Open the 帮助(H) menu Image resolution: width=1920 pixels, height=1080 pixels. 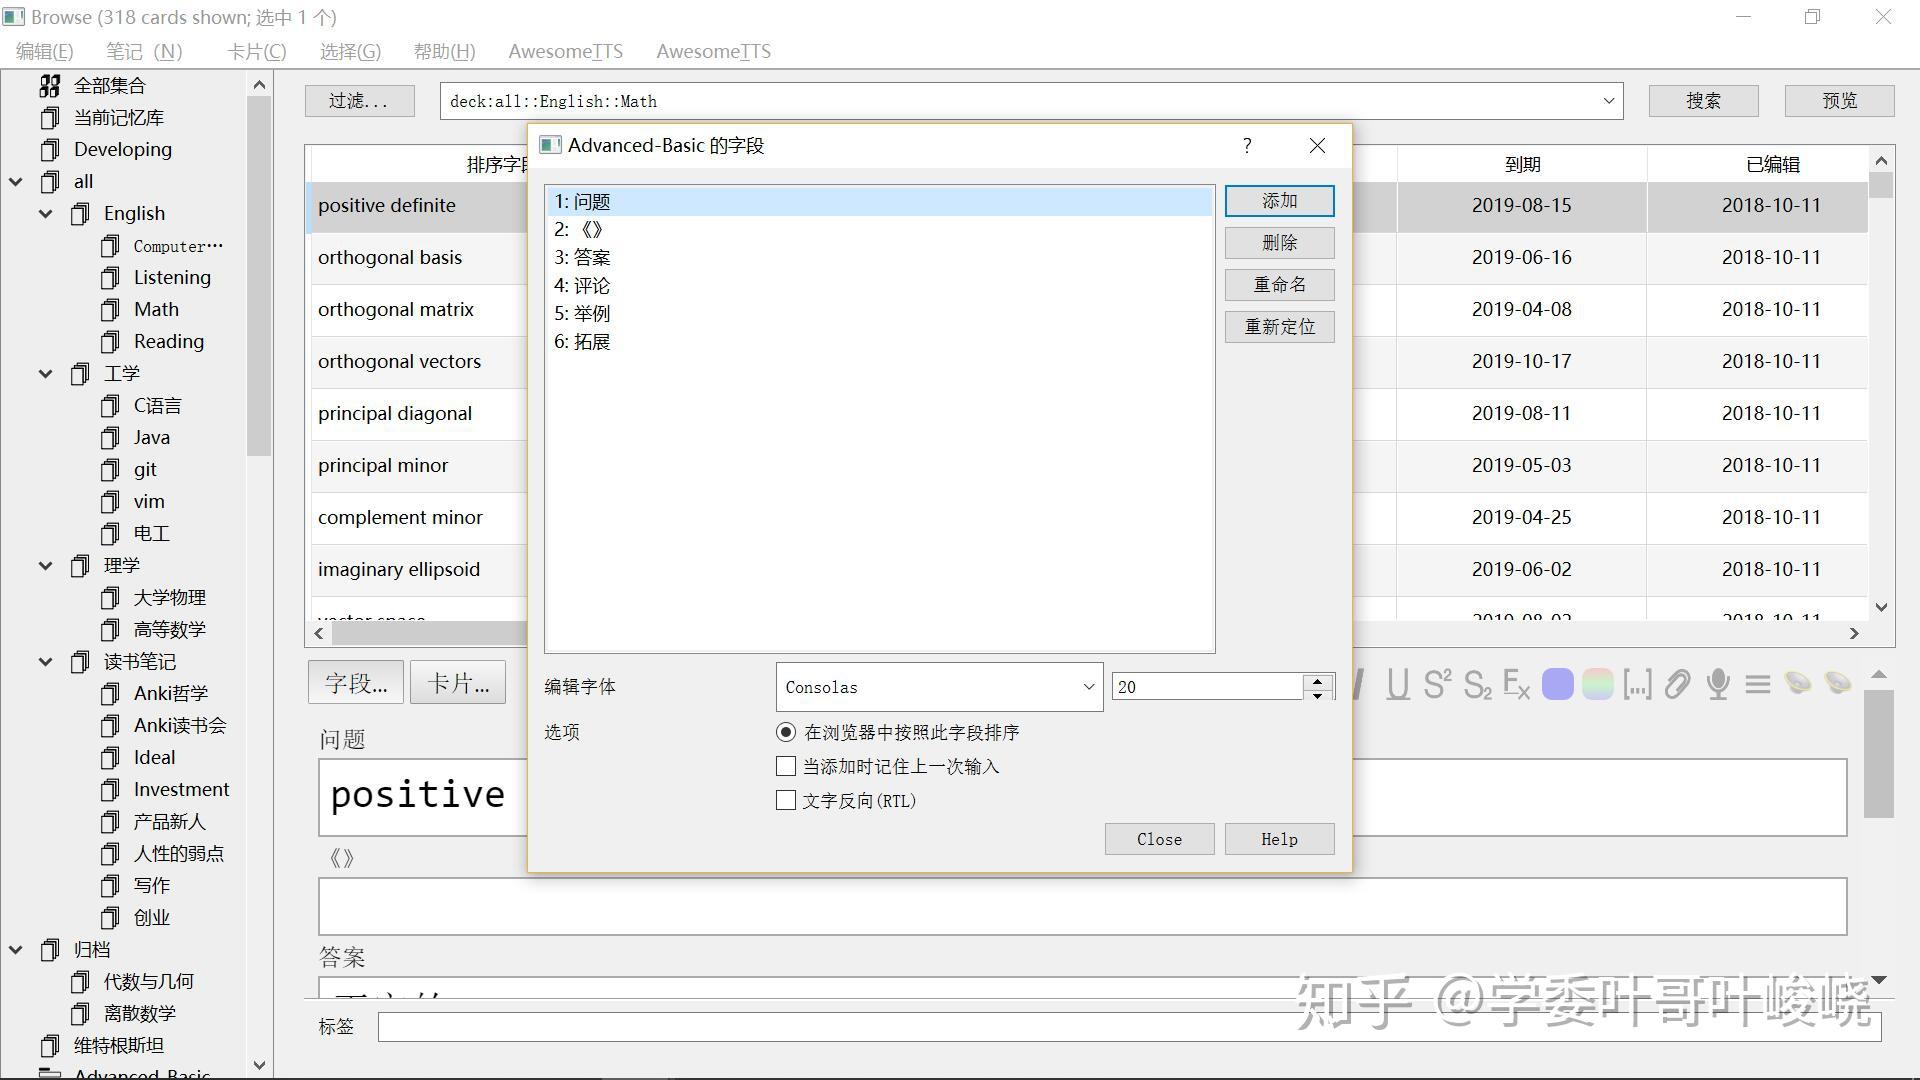tap(444, 51)
